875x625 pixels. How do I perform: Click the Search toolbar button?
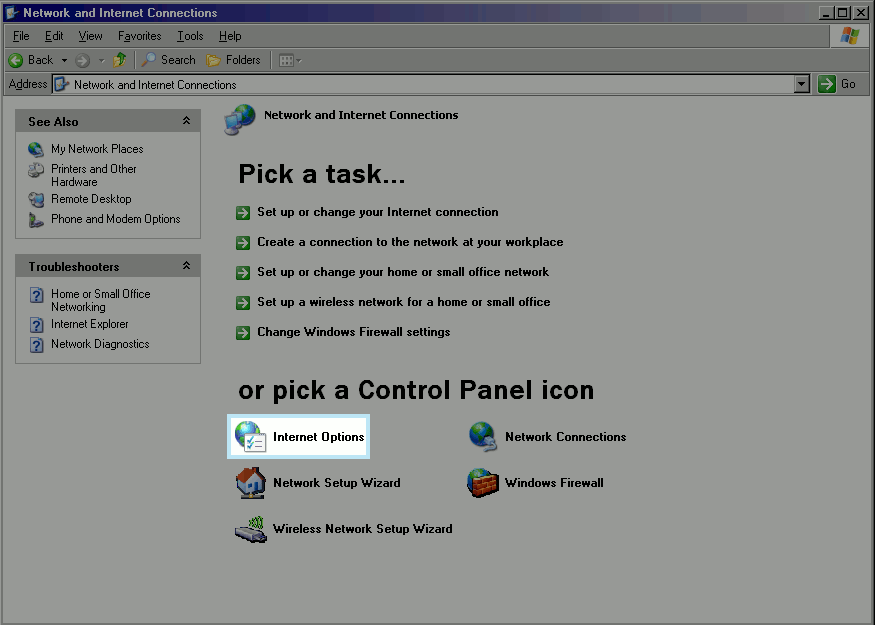tap(168, 60)
